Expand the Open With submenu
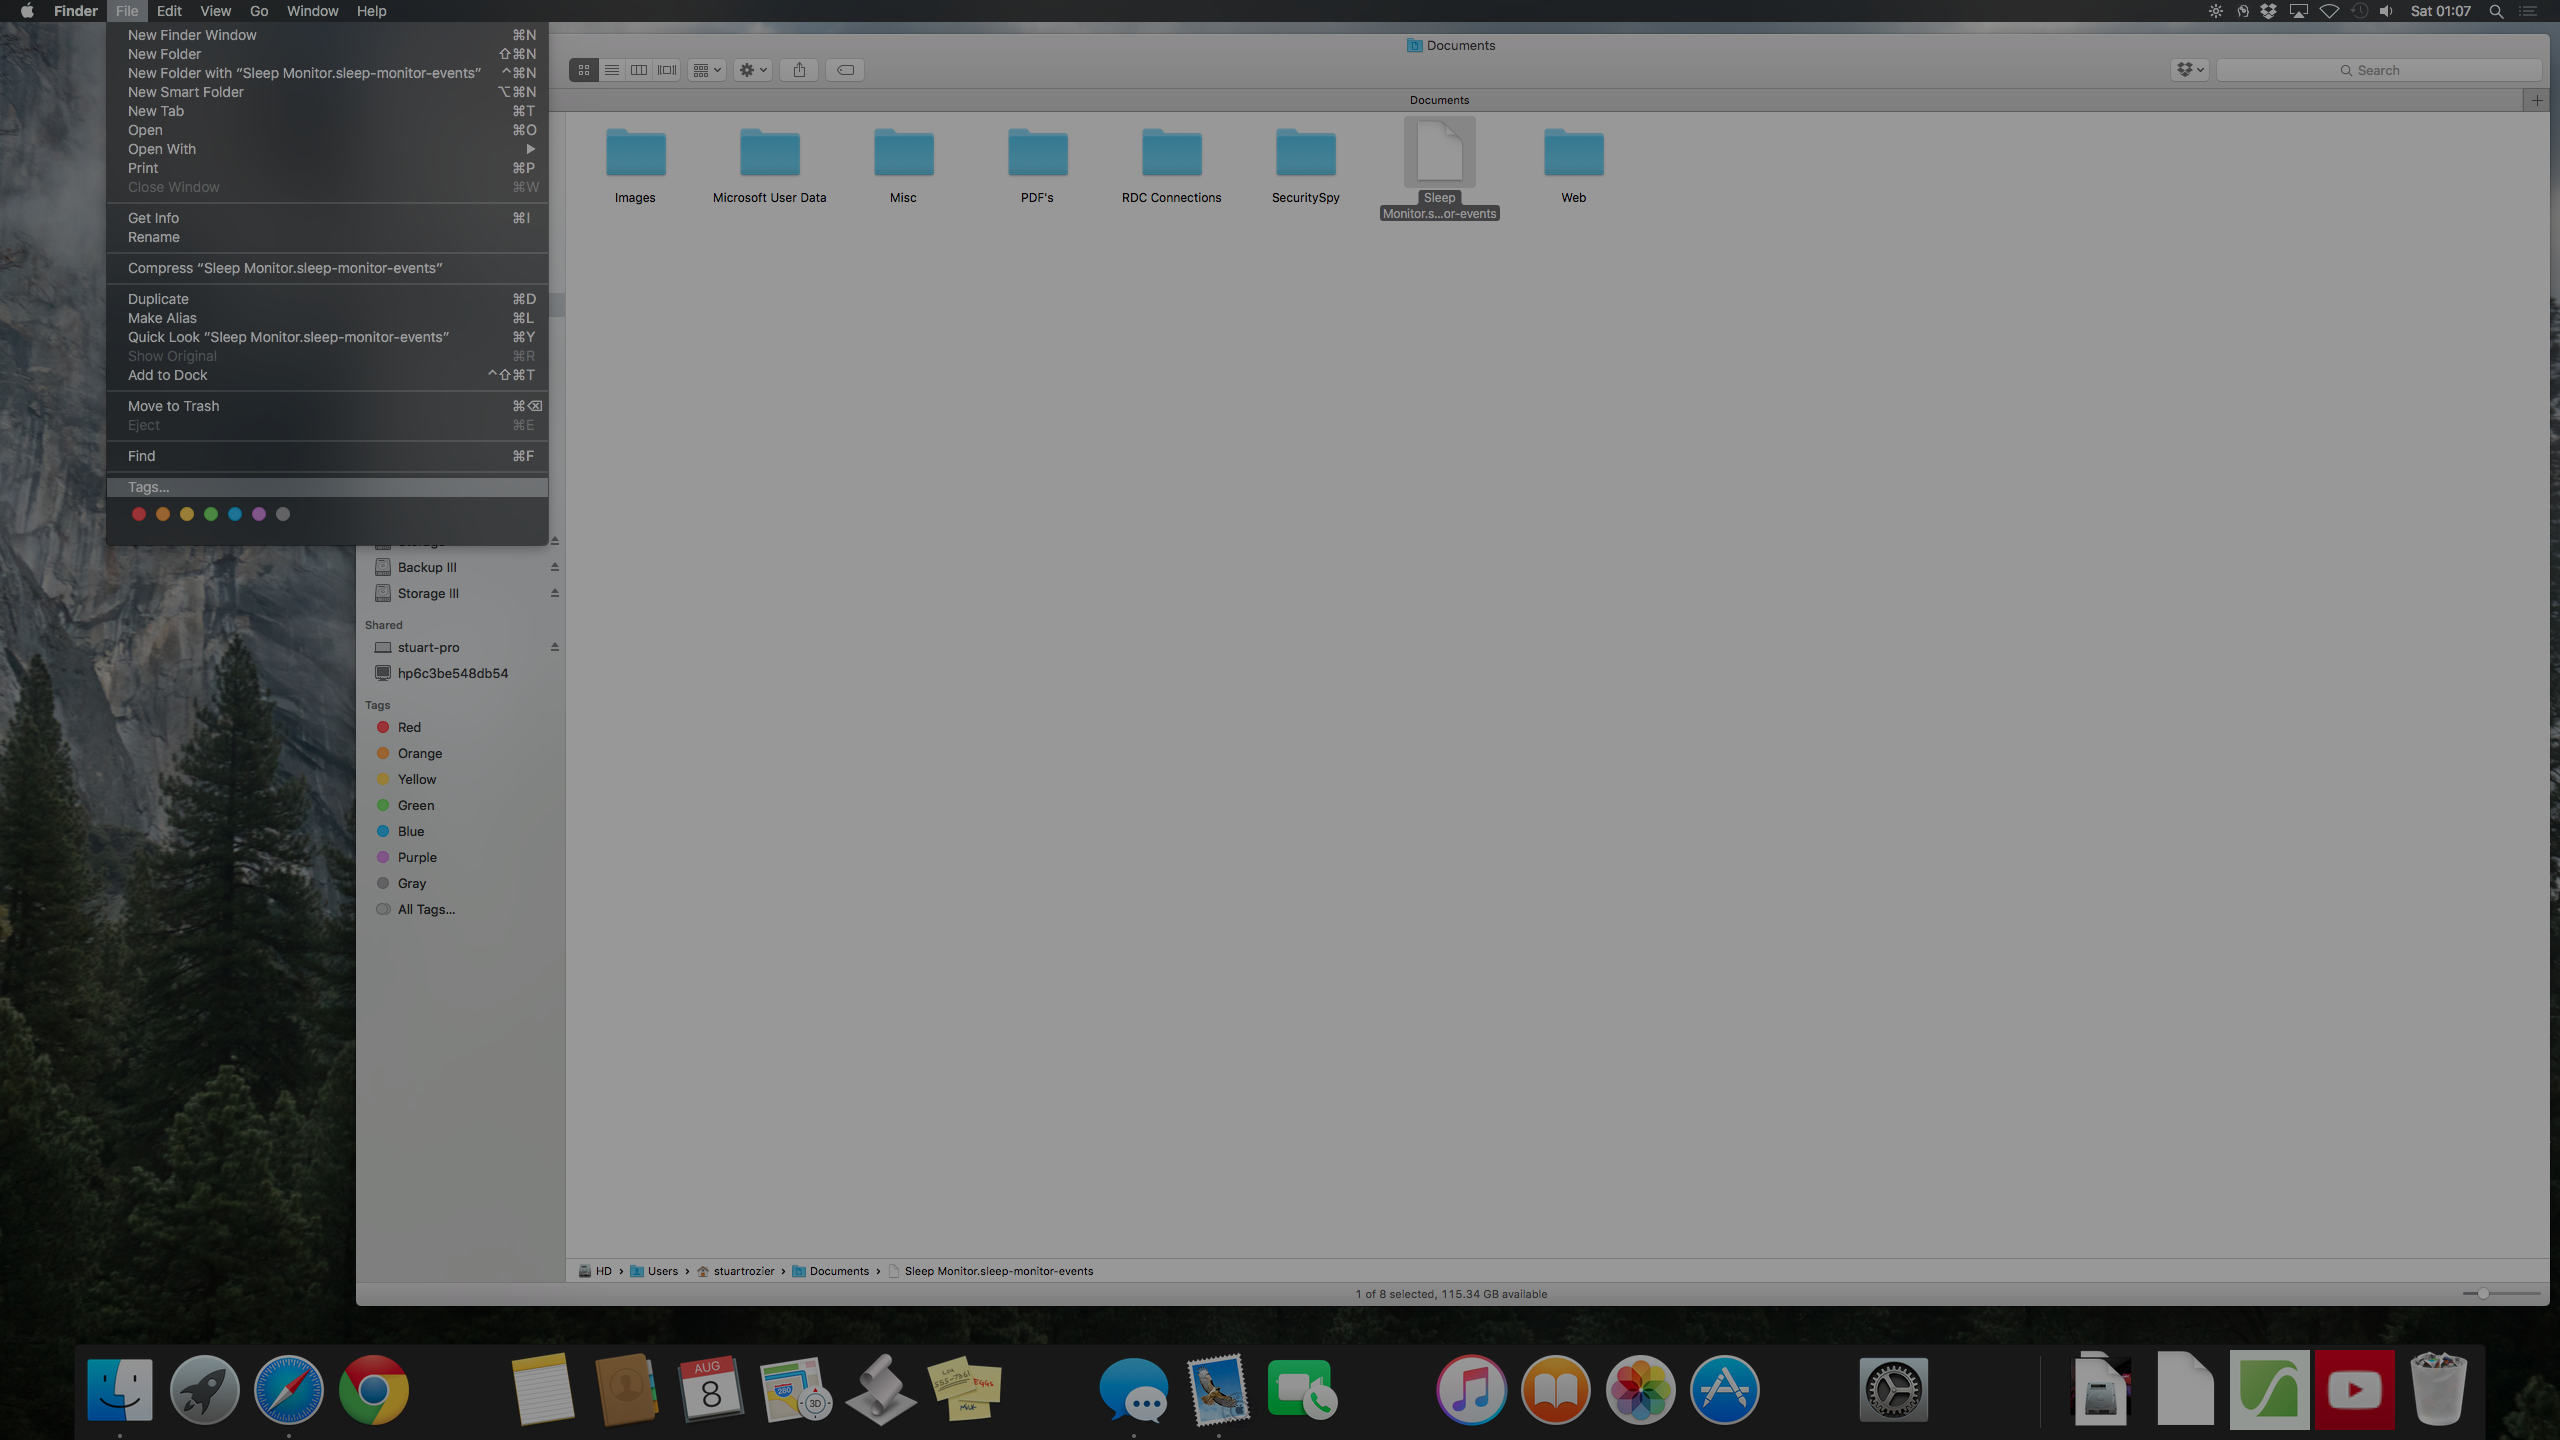This screenshot has width=2560, height=1440. coord(328,149)
